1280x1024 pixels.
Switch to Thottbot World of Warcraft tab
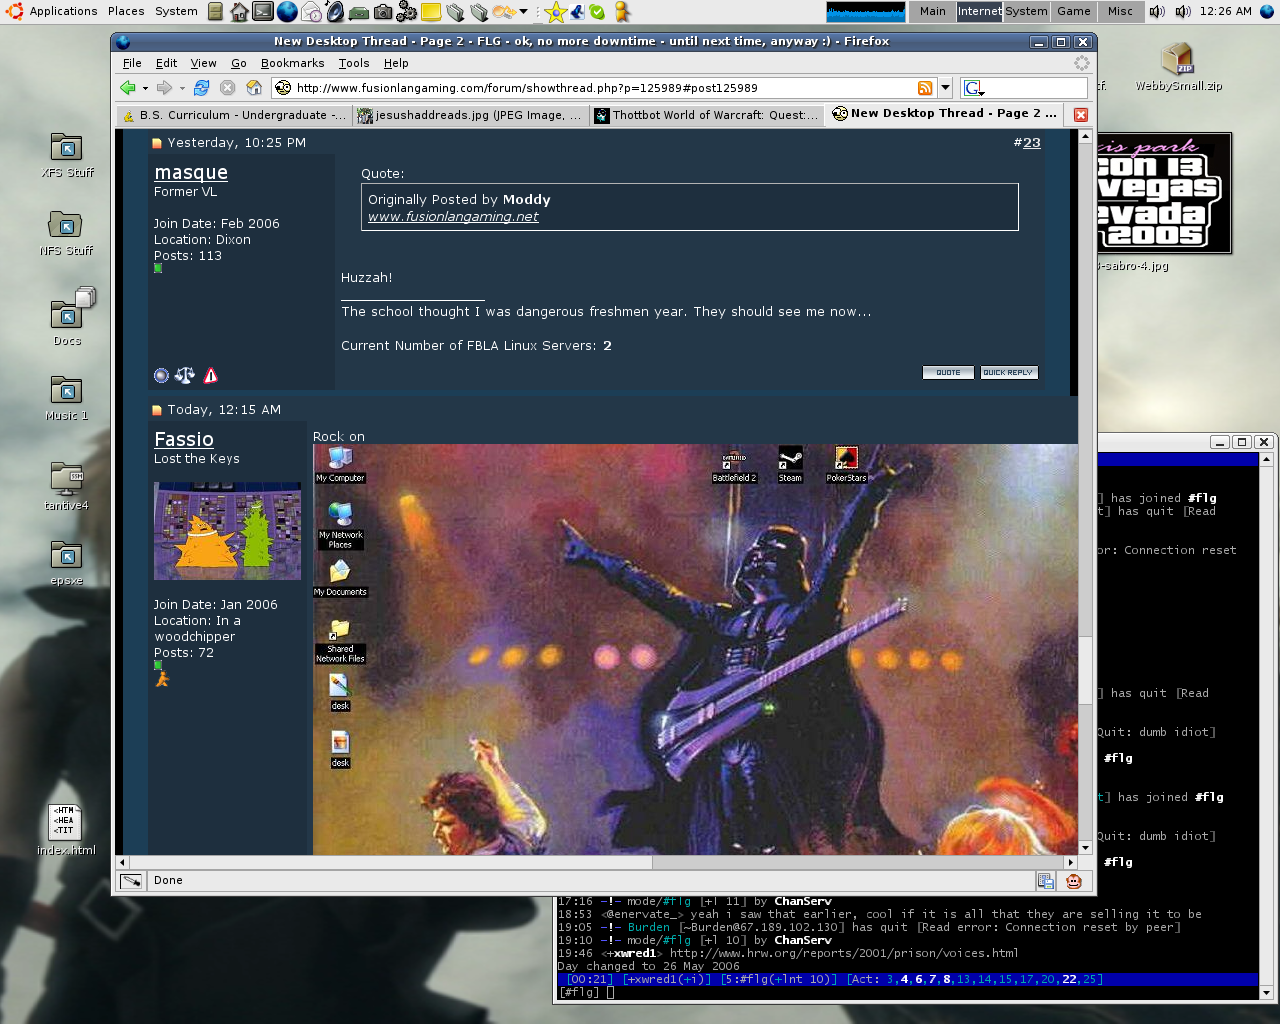click(707, 115)
